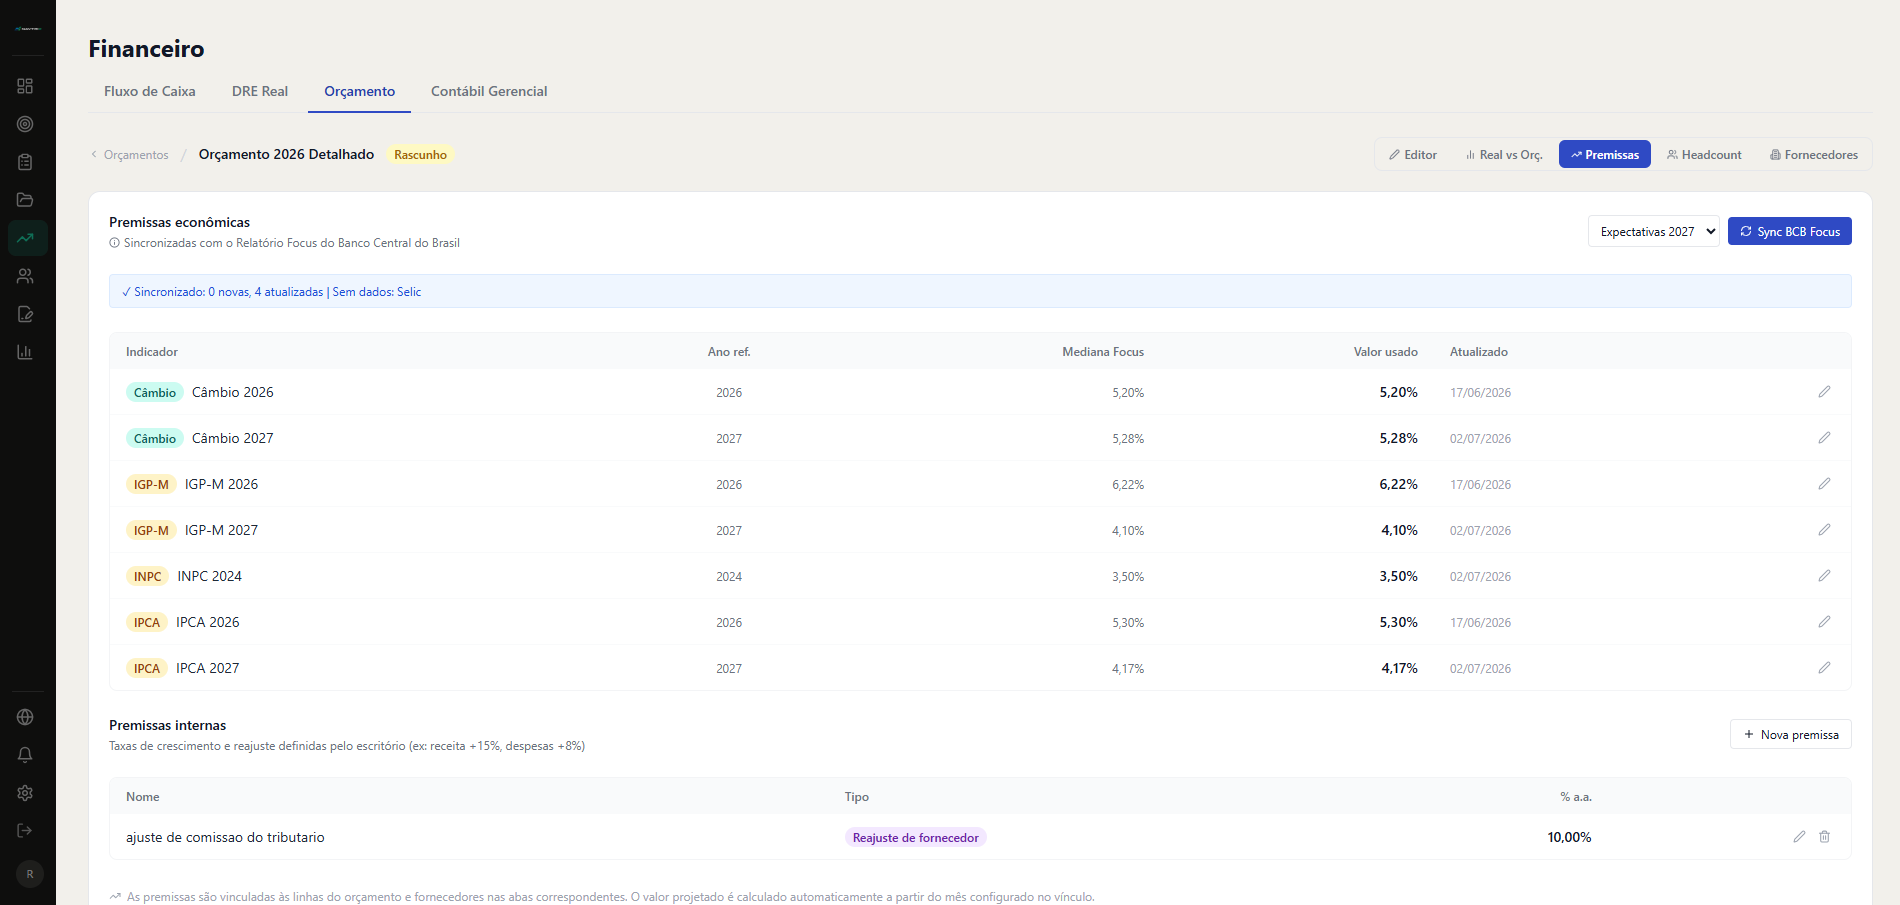Click Sync BCB Focus button
Viewport: 1900px width, 905px height.
point(1790,231)
